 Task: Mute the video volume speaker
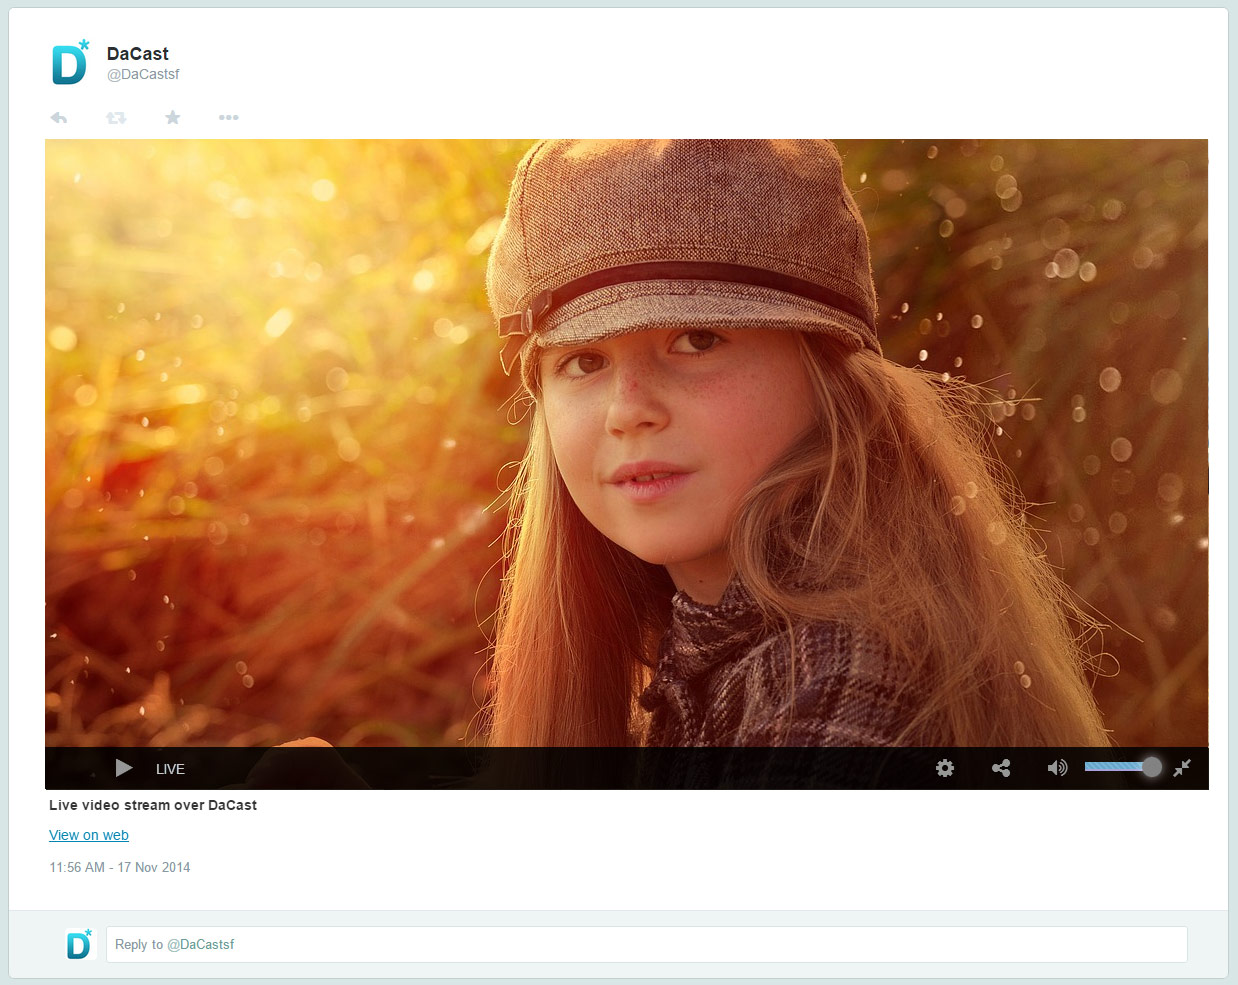(1057, 768)
